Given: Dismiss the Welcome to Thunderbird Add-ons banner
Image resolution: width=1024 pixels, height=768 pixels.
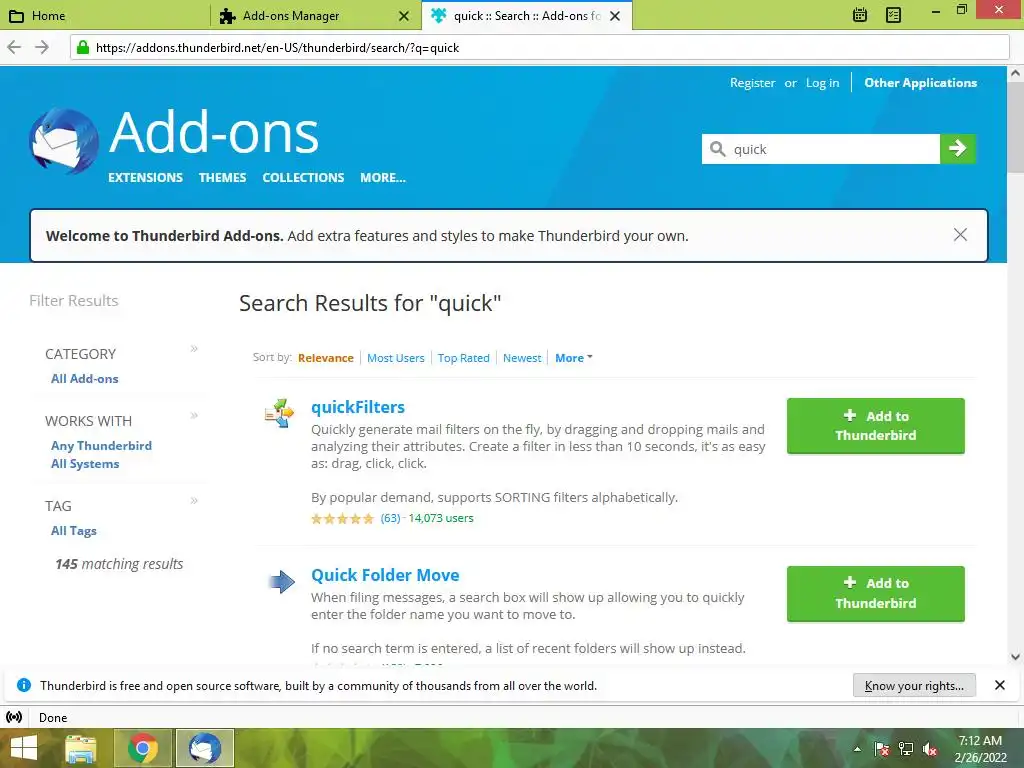Looking at the screenshot, I should pos(960,234).
